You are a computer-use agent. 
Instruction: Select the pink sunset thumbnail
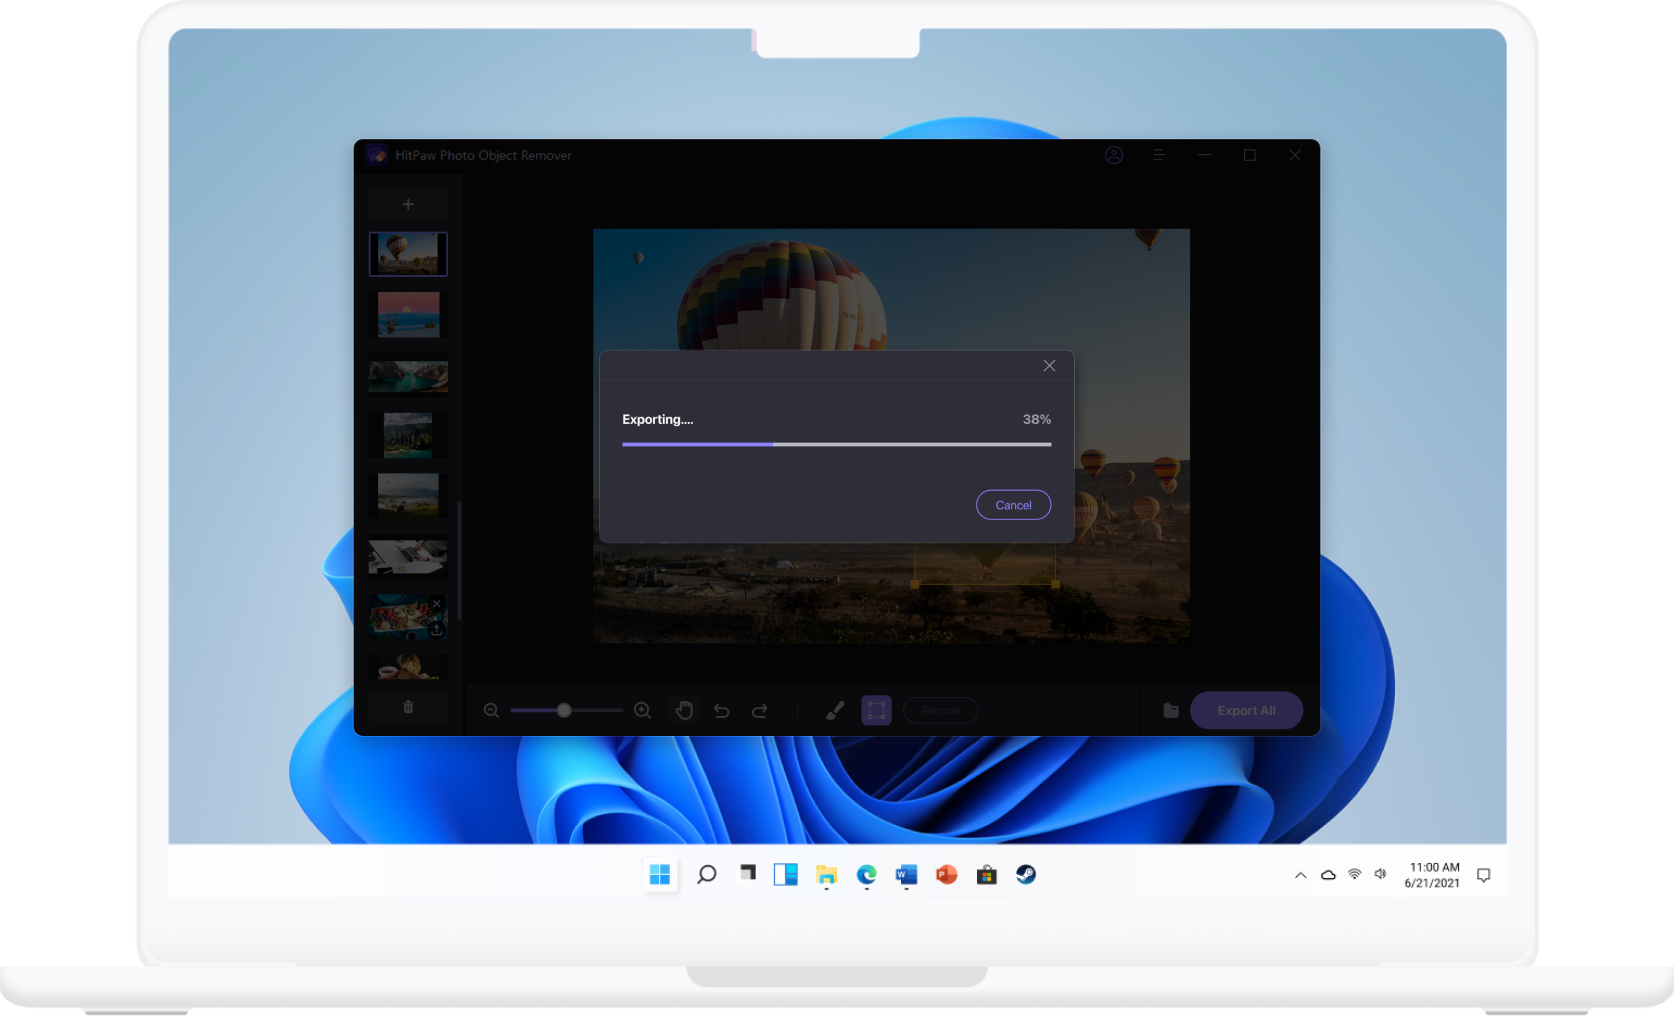pyautogui.click(x=408, y=314)
